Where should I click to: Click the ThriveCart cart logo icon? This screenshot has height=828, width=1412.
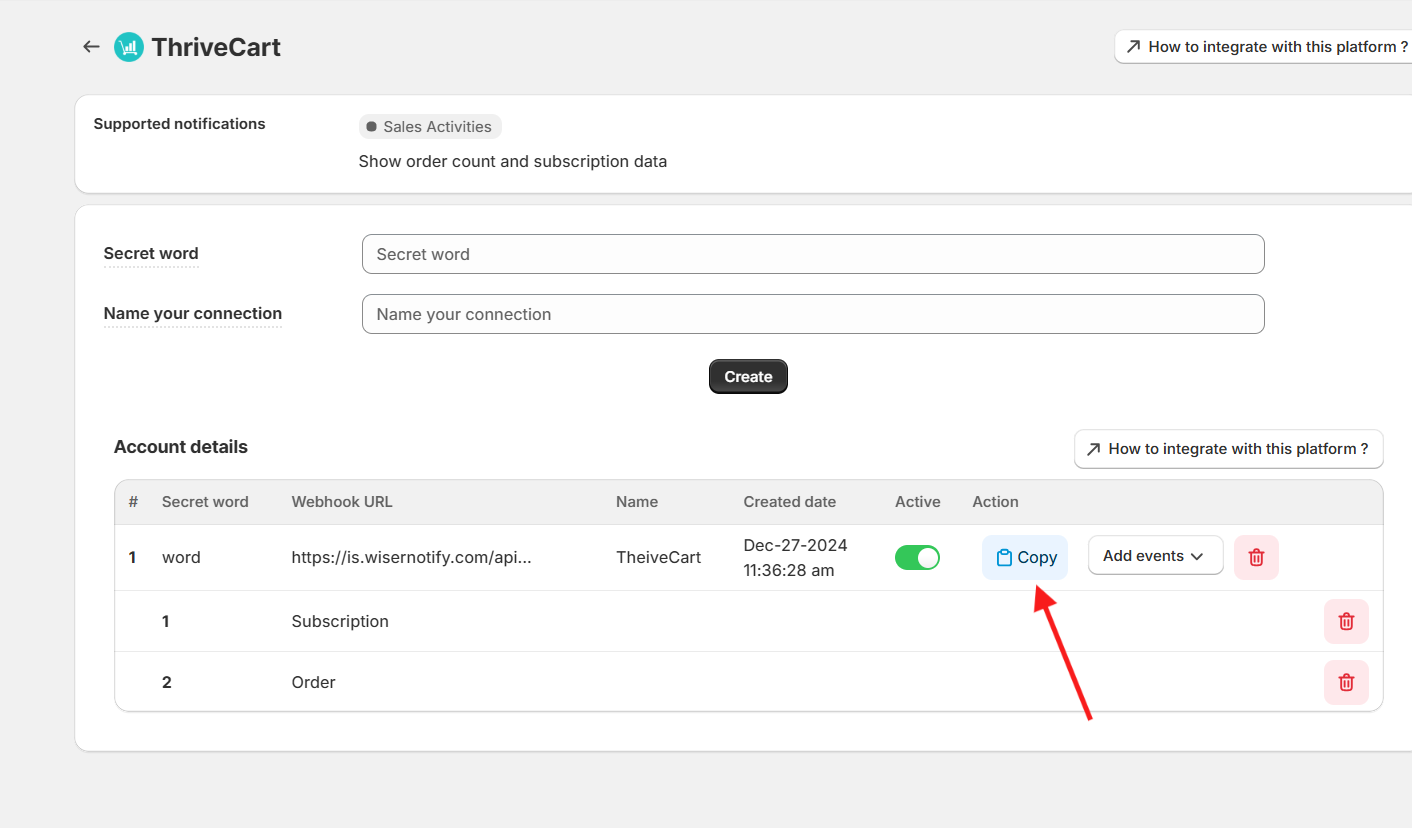click(129, 47)
